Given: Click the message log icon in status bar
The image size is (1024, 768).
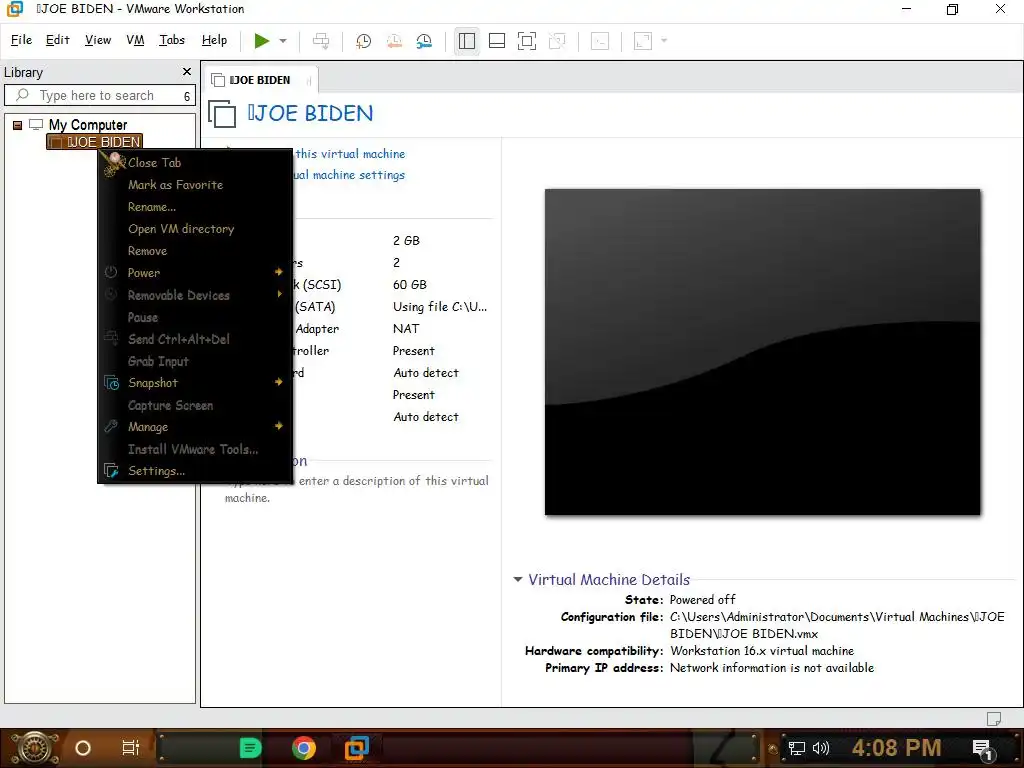Looking at the screenshot, I should tap(993, 718).
